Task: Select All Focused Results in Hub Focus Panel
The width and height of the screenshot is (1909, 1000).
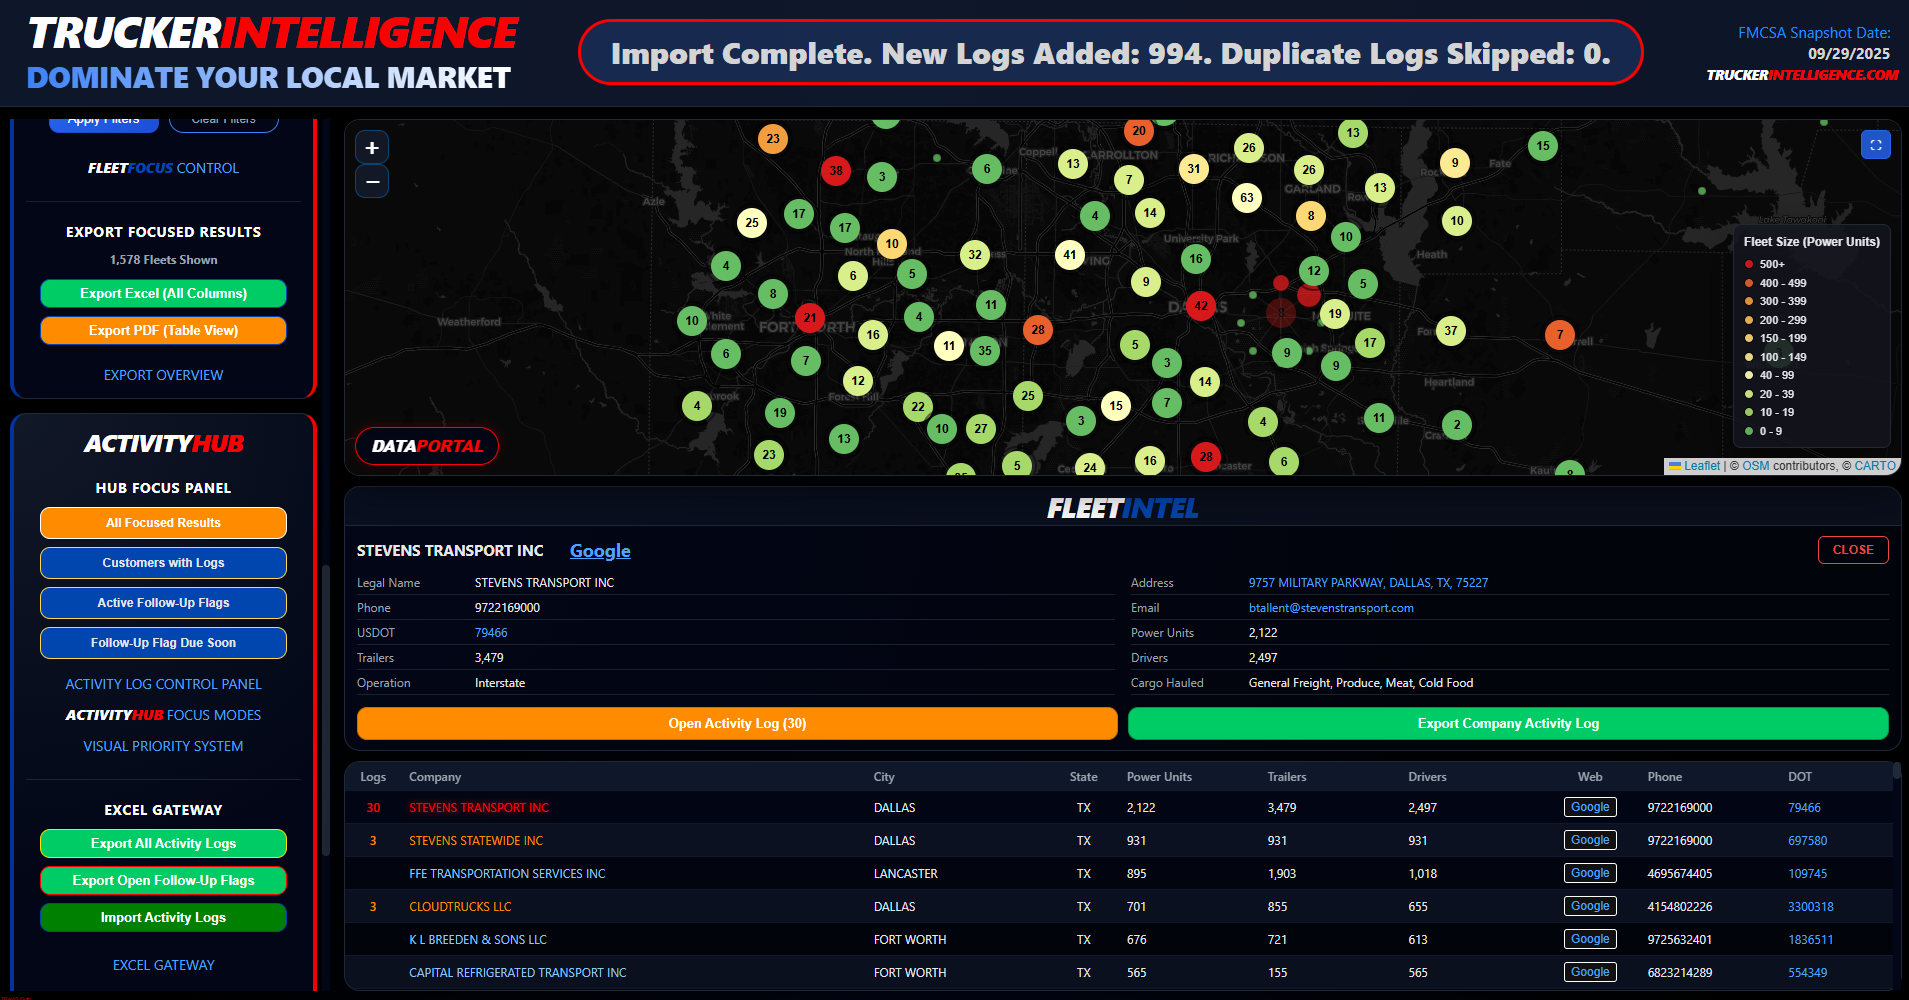Action: point(163,522)
